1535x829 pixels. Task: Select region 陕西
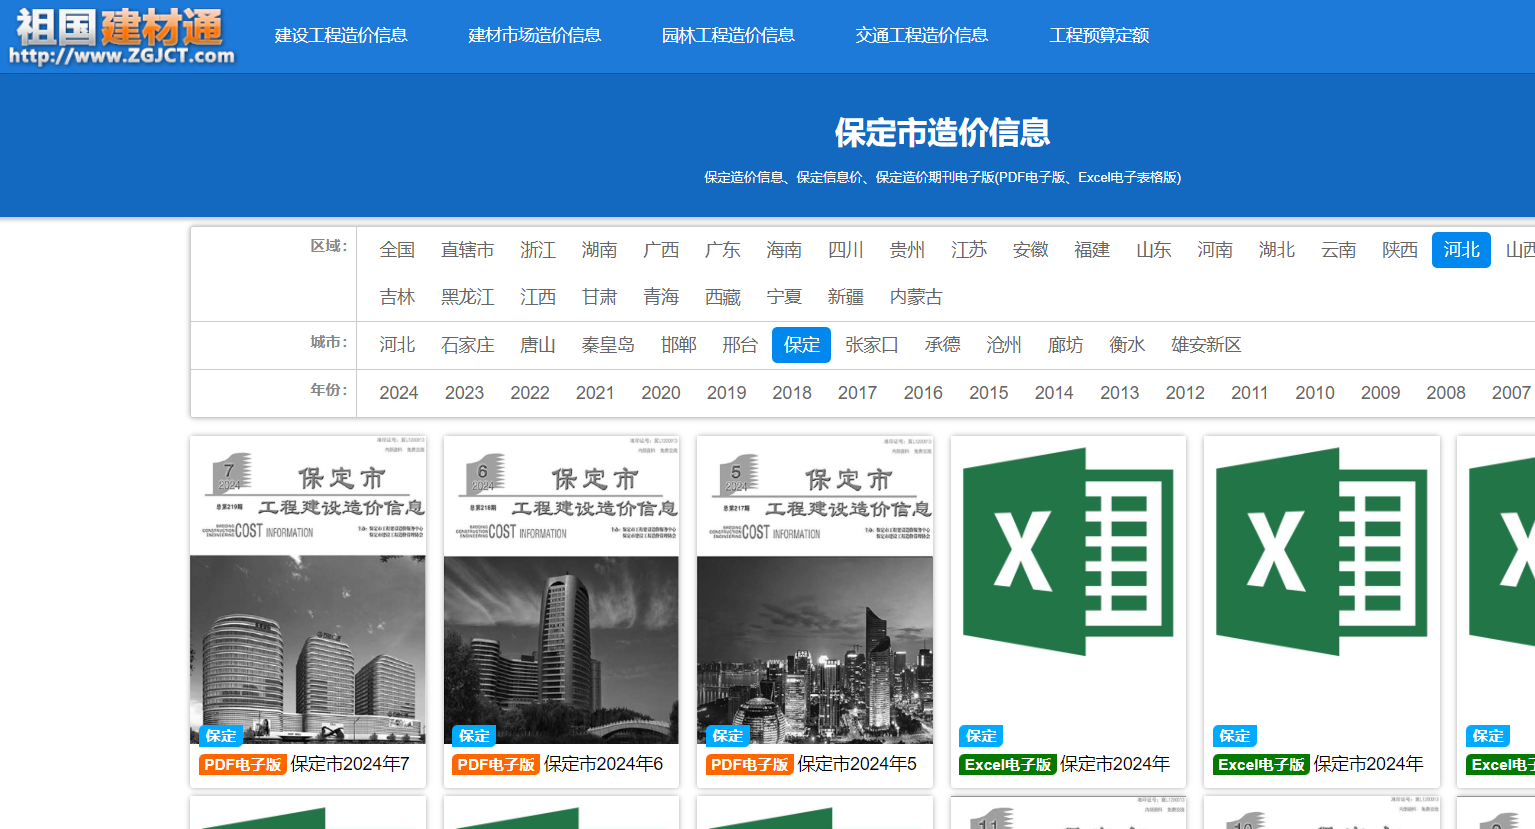(x=1400, y=250)
